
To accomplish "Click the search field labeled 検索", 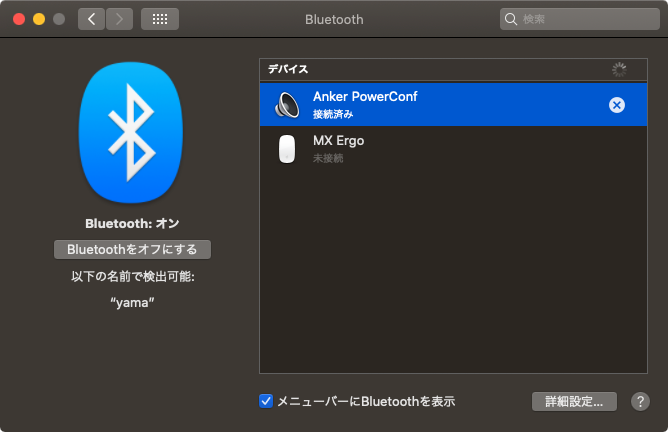I will click(x=579, y=19).
